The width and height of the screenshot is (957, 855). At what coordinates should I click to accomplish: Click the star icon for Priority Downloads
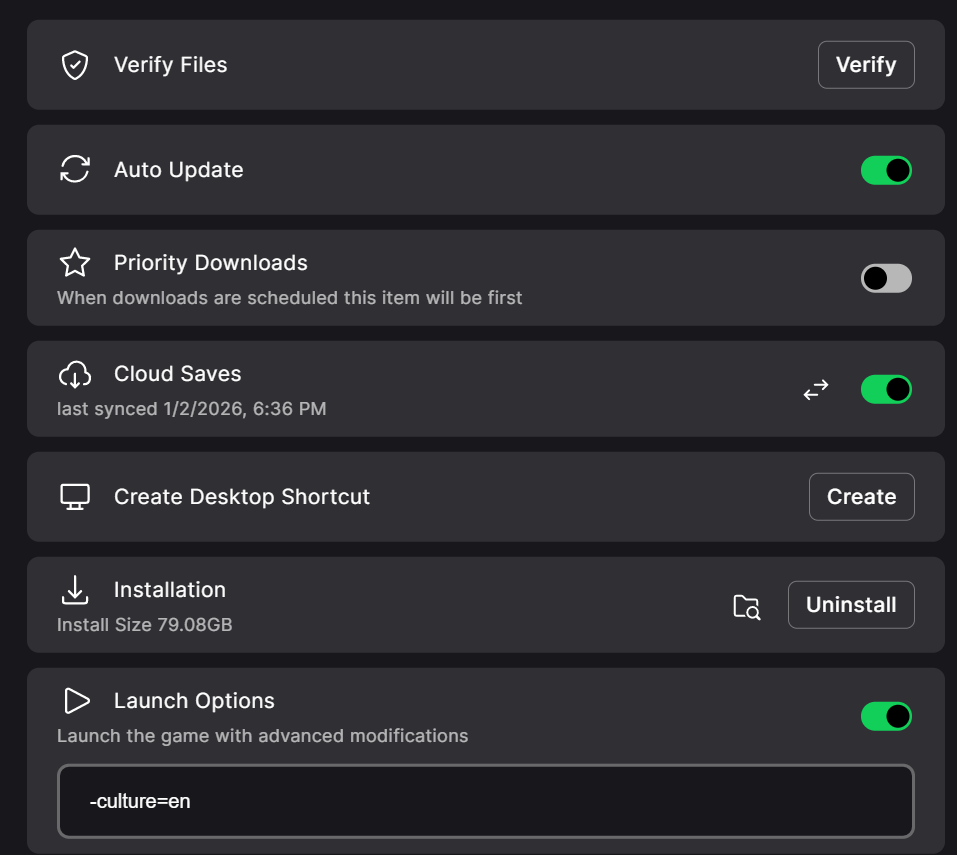coord(75,263)
